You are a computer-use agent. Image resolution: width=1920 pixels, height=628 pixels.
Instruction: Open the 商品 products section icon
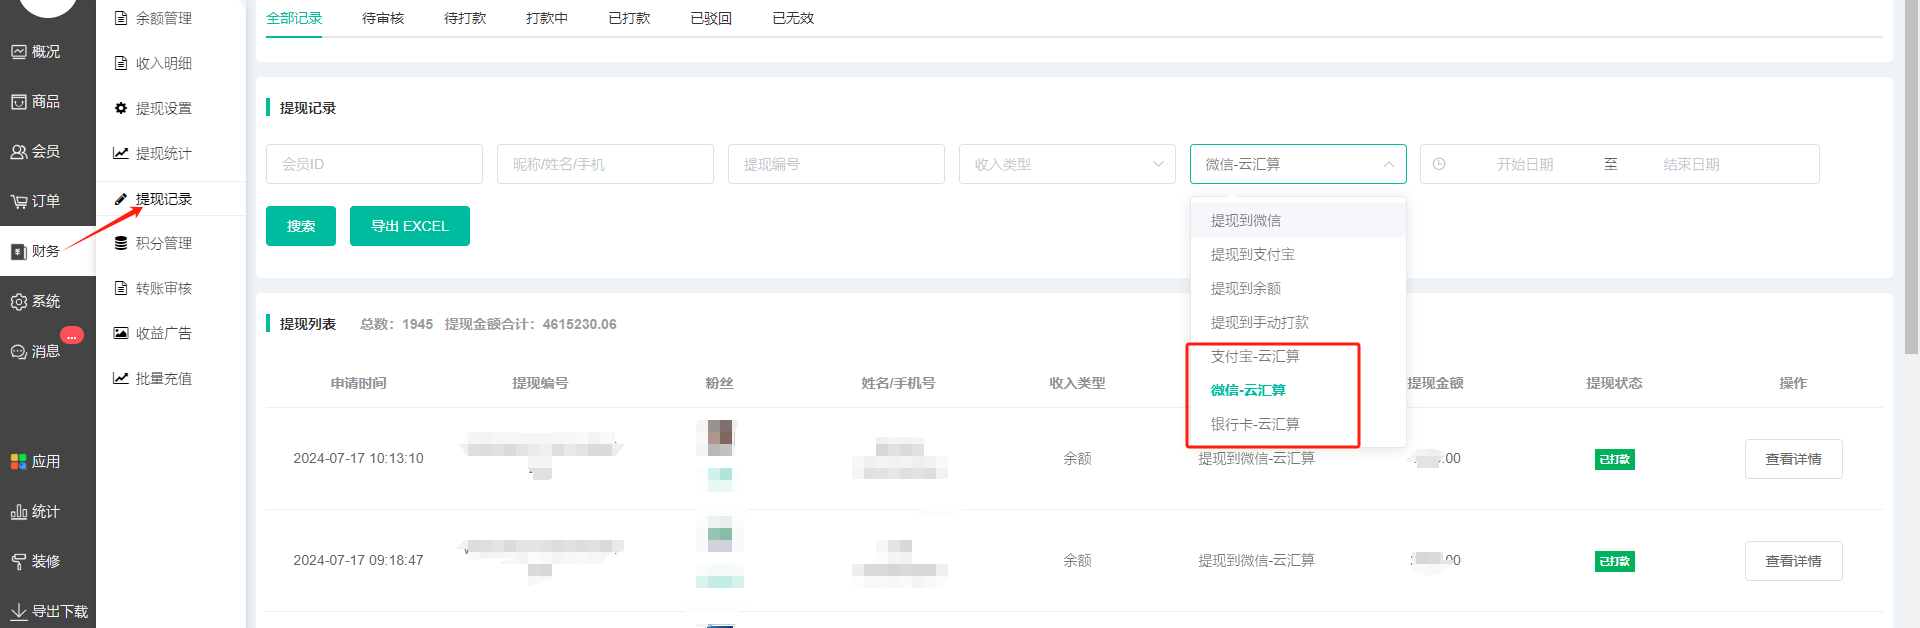click(19, 102)
